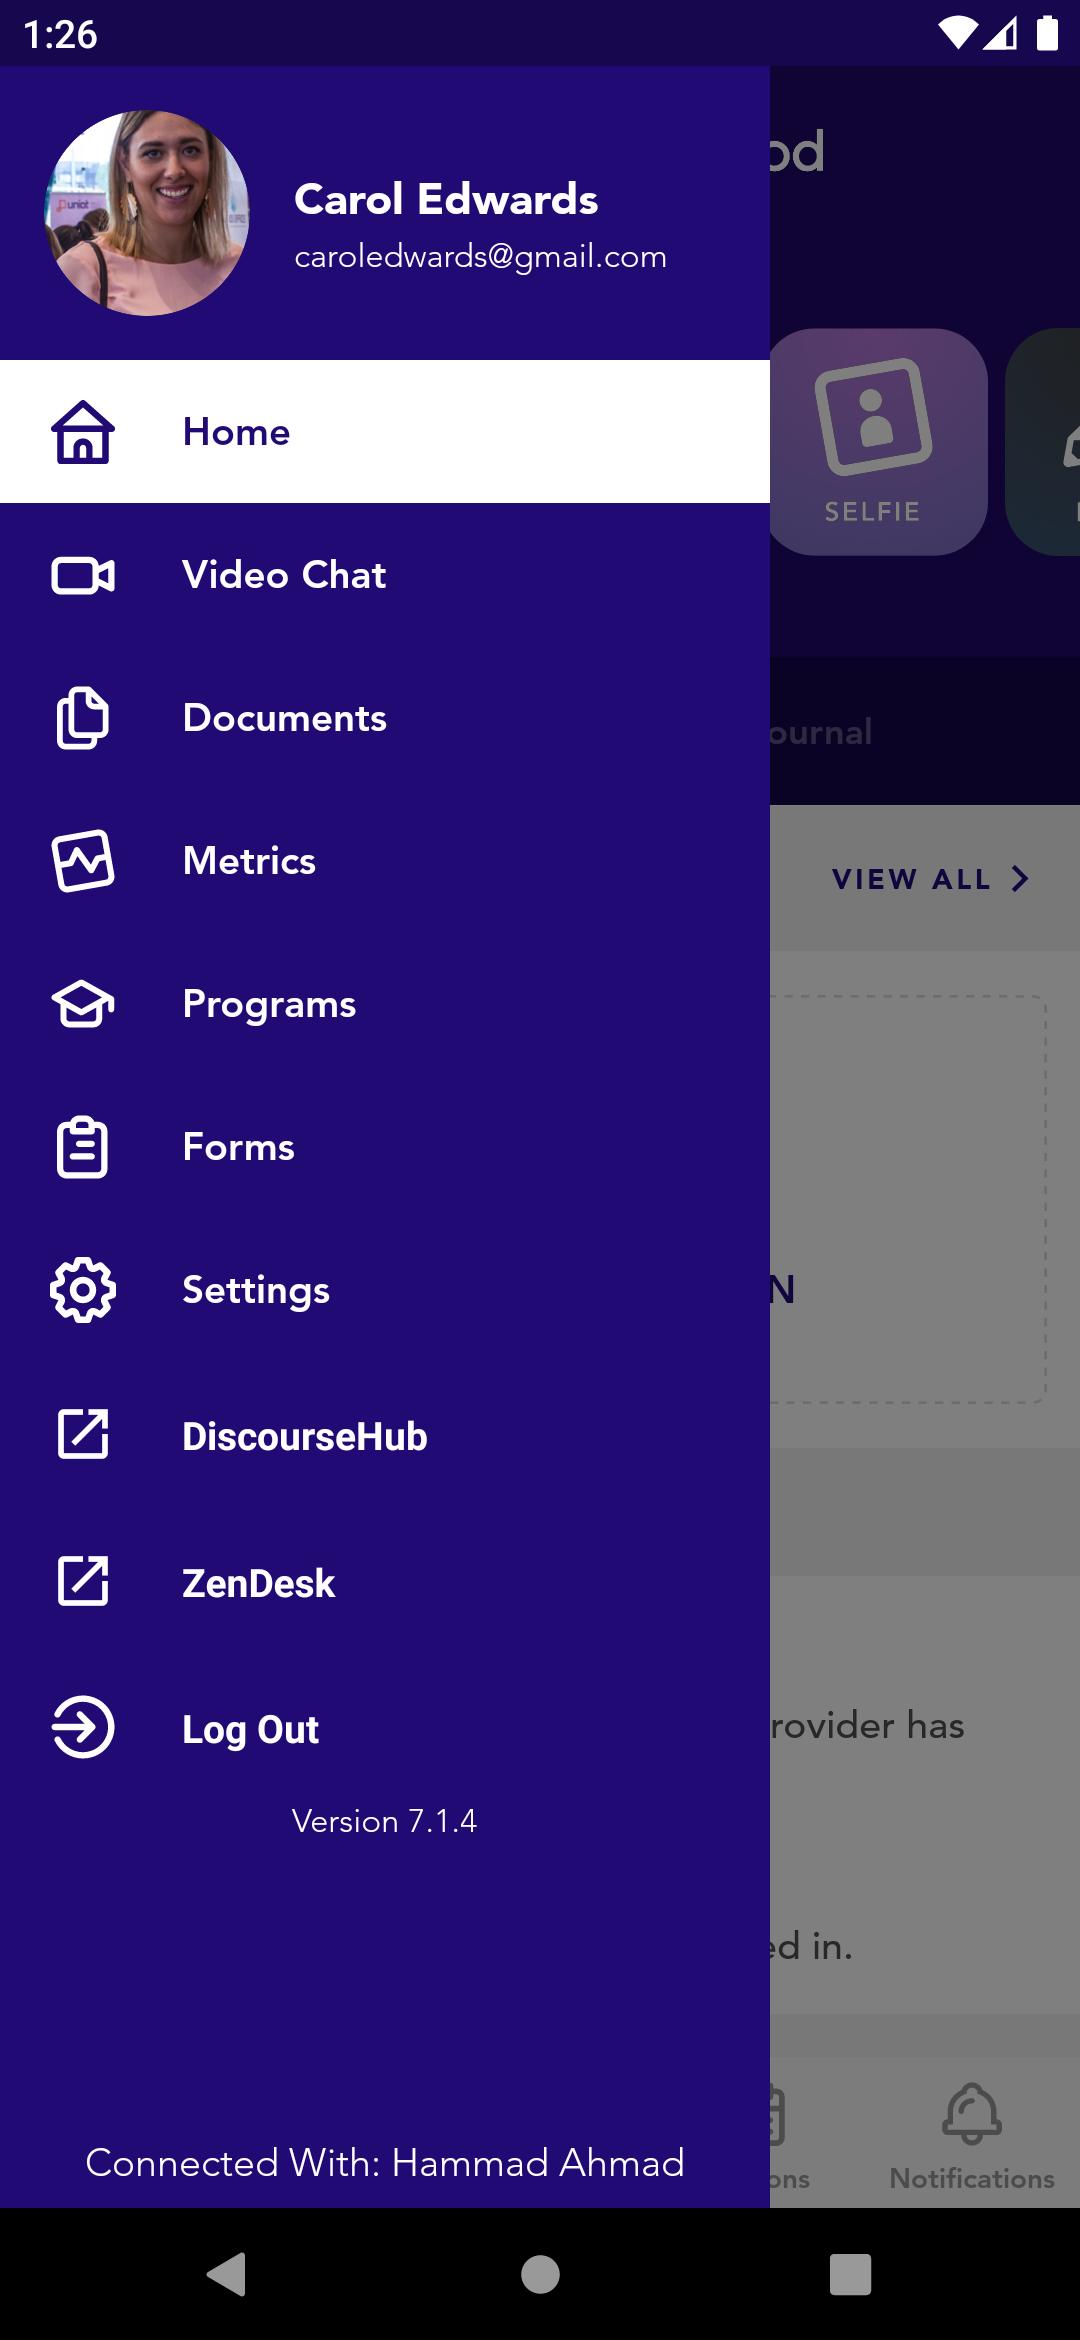
Task: Tap the SELFIE tile button
Action: click(874, 441)
